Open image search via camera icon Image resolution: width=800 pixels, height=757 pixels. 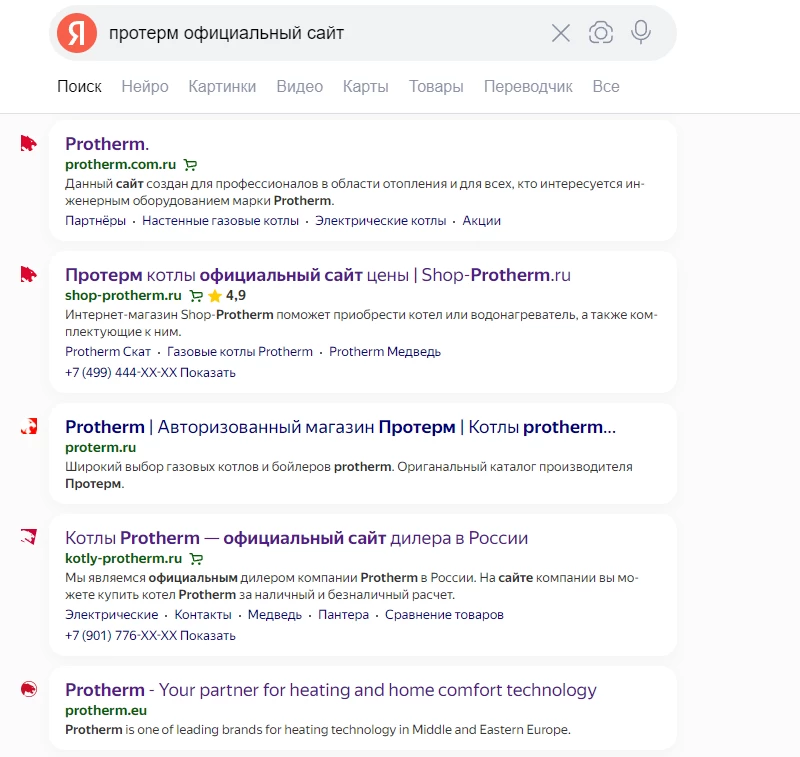click(x=601, y=33)
